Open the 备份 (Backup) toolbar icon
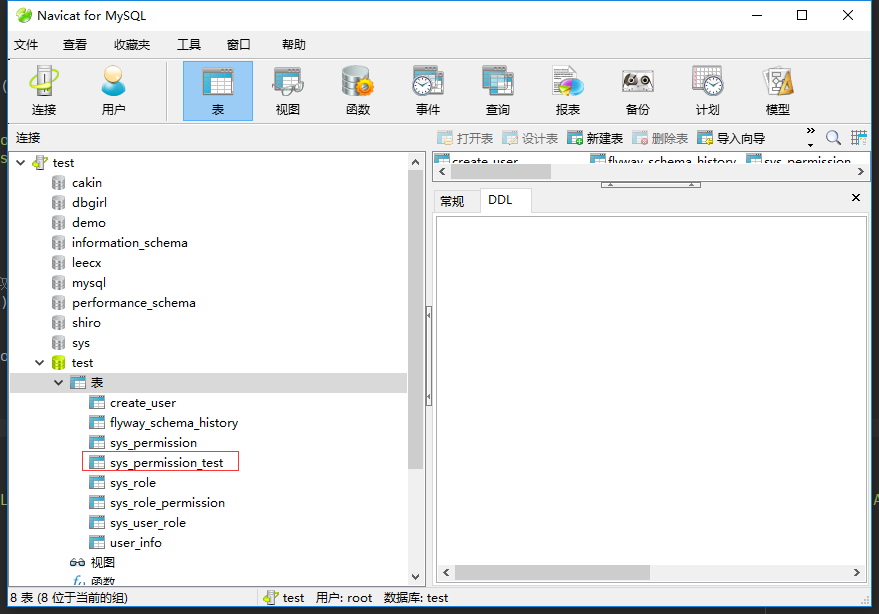Image resolution: width=879 pixels, height=614 pixels. point(636,89)
